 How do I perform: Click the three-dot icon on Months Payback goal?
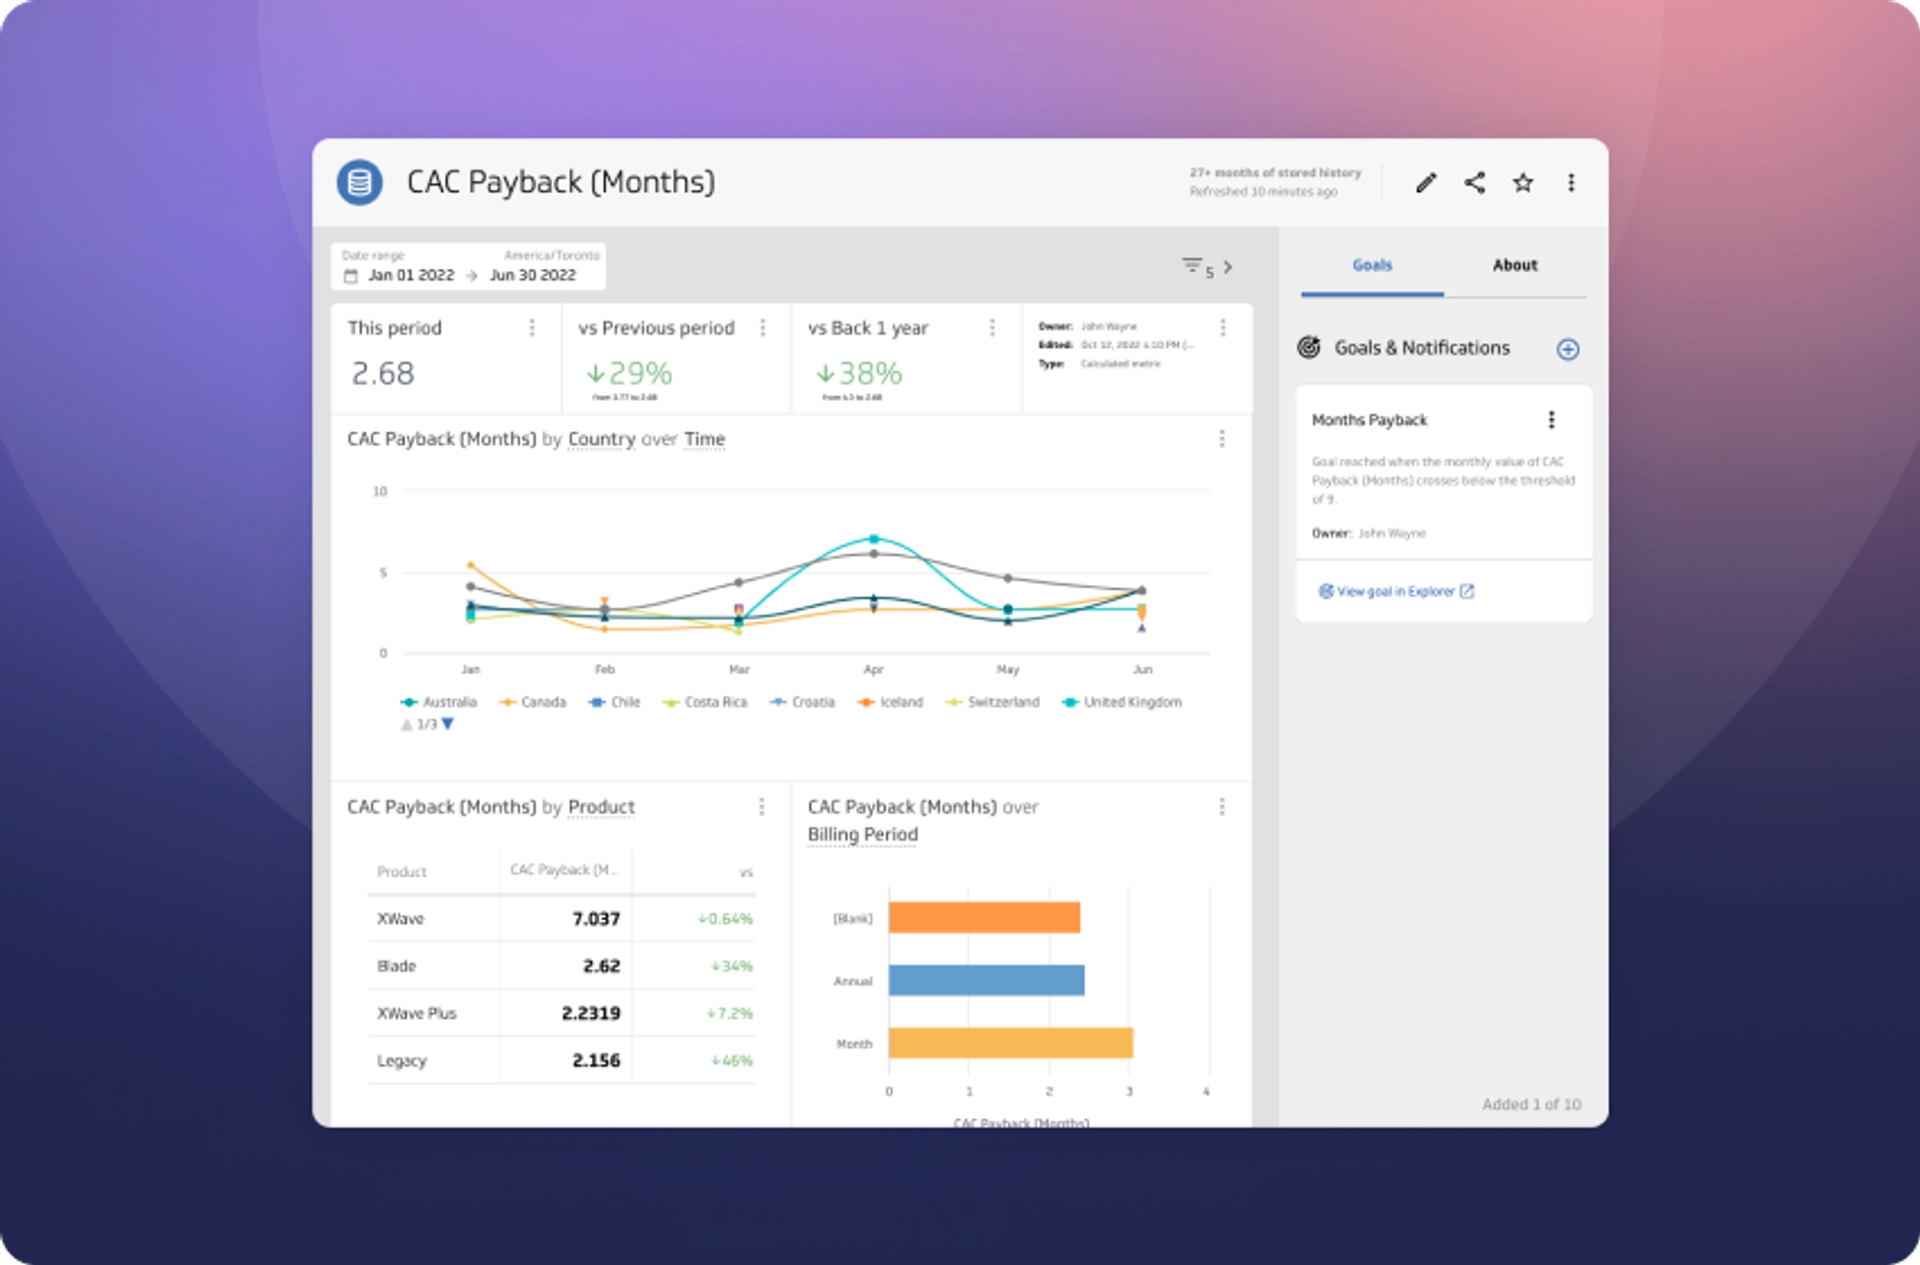[x=1552, y=419]
